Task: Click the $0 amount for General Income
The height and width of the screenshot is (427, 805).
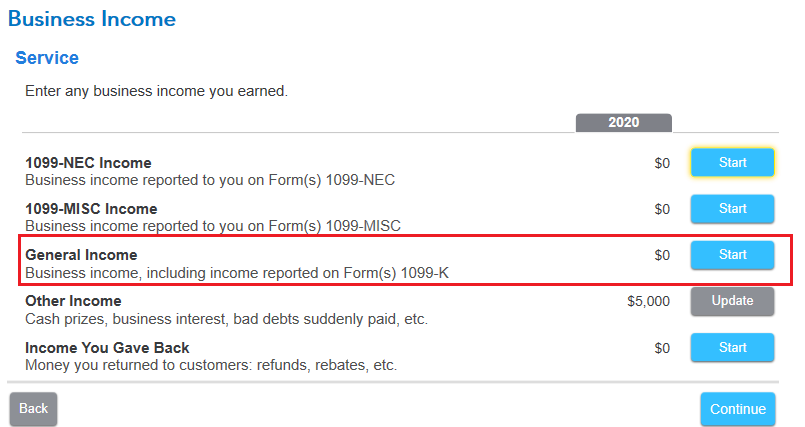Action: [x=662, y=255]
